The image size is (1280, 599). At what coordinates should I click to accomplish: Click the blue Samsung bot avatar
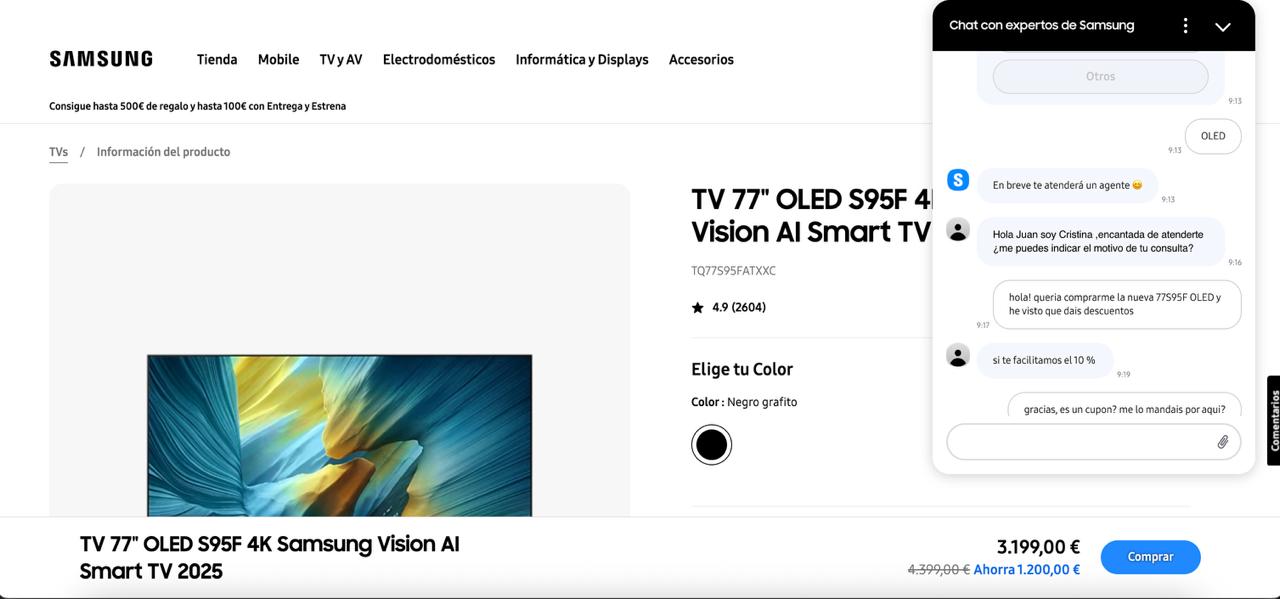point(958,180)
